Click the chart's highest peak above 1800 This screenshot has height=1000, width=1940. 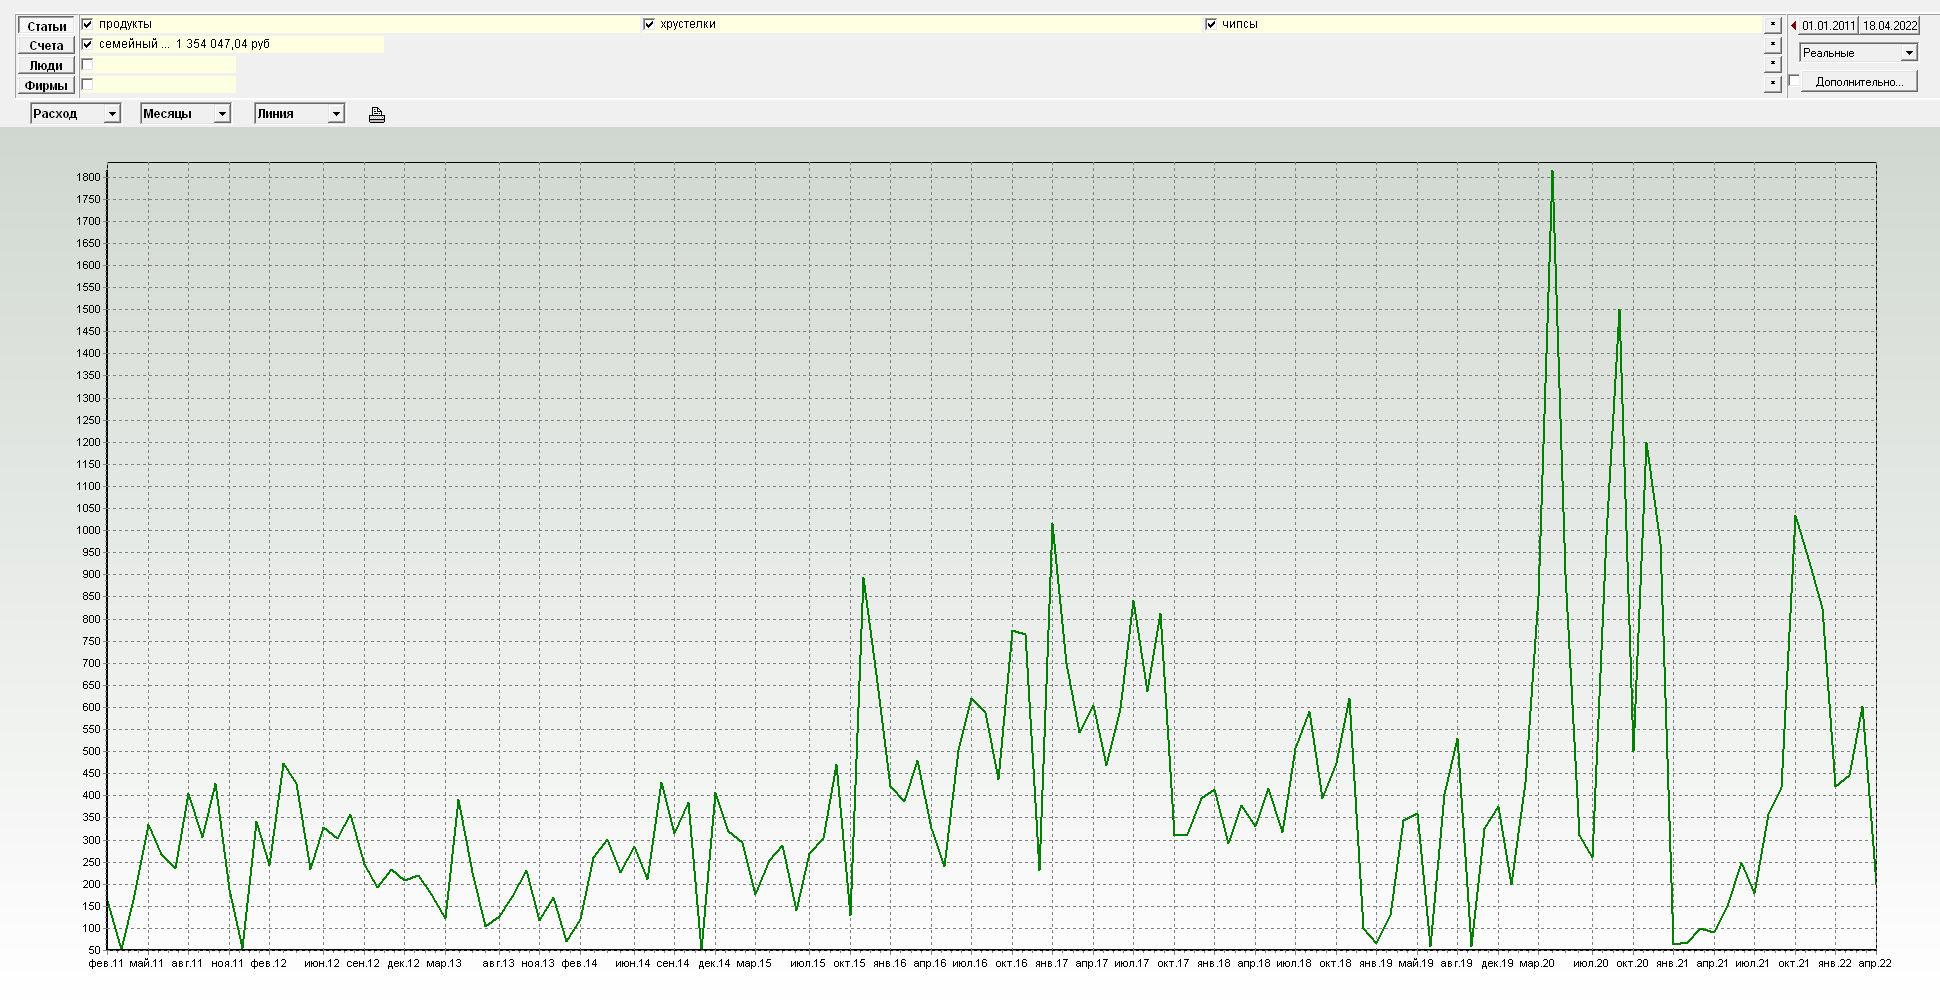point(1552,172)
